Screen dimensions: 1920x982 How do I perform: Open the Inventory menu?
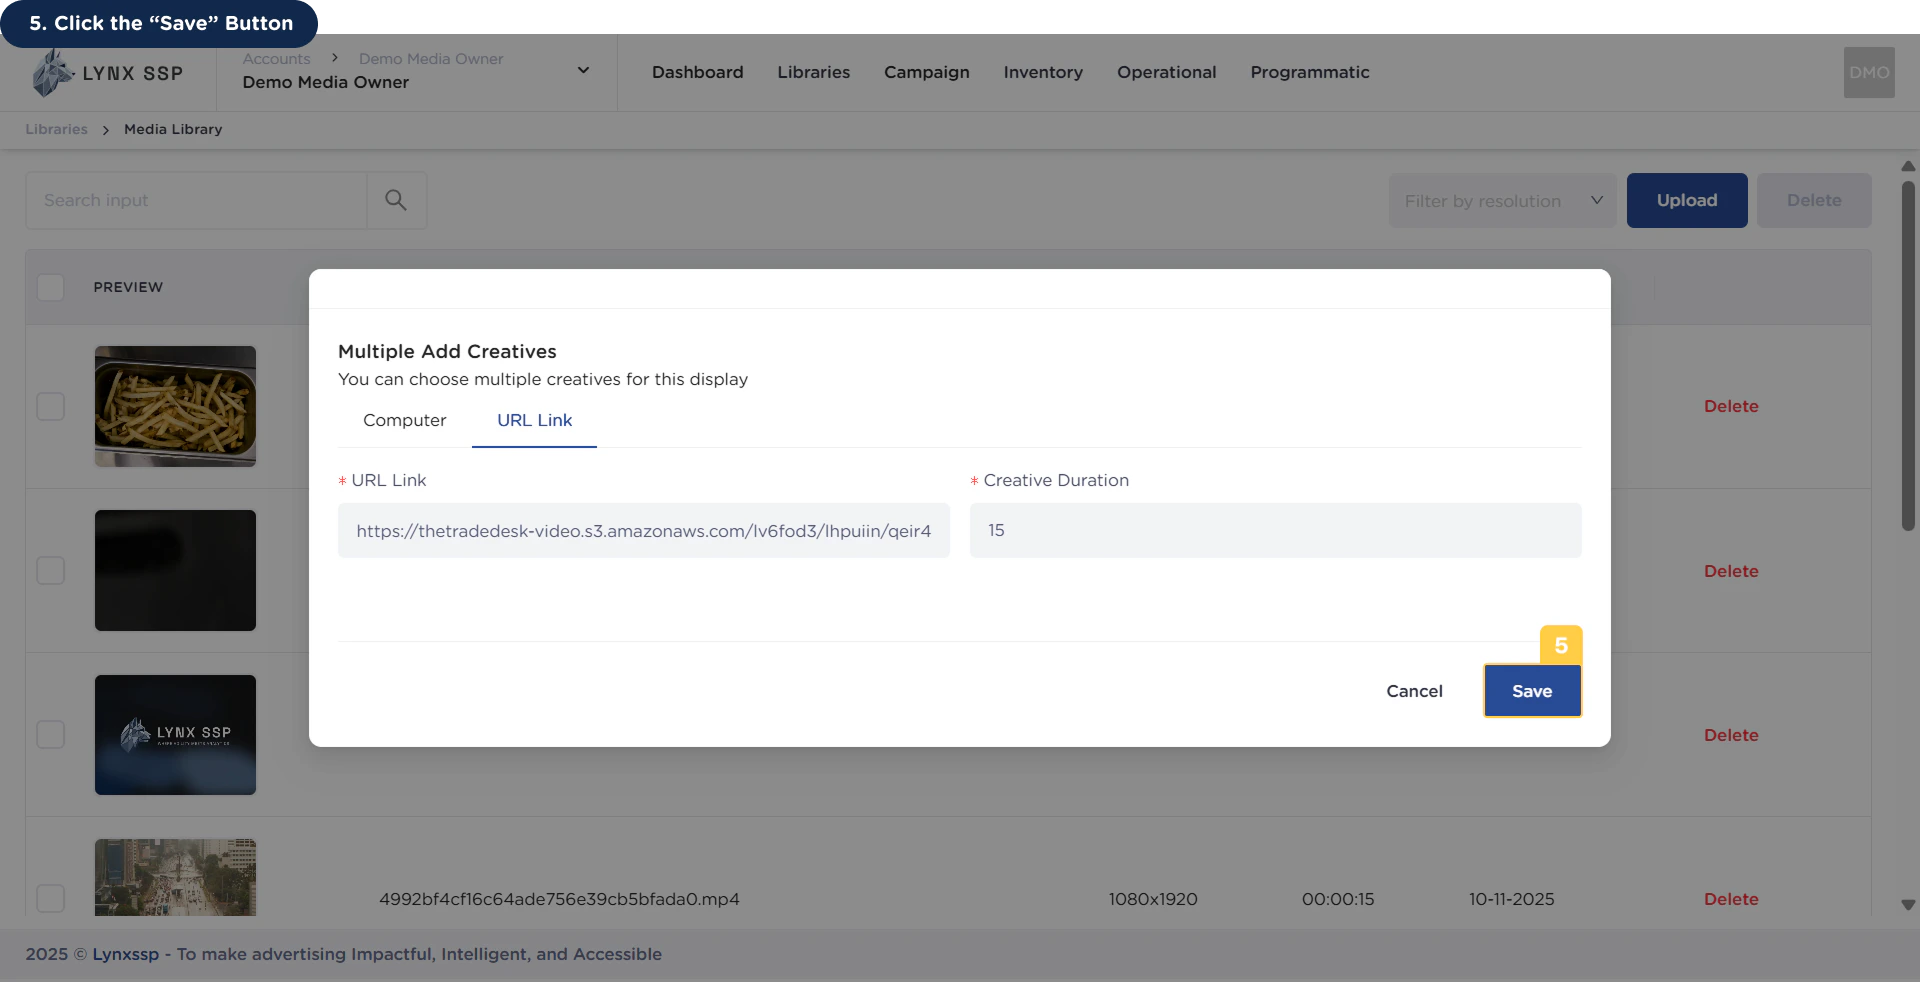coord(1043,72)
